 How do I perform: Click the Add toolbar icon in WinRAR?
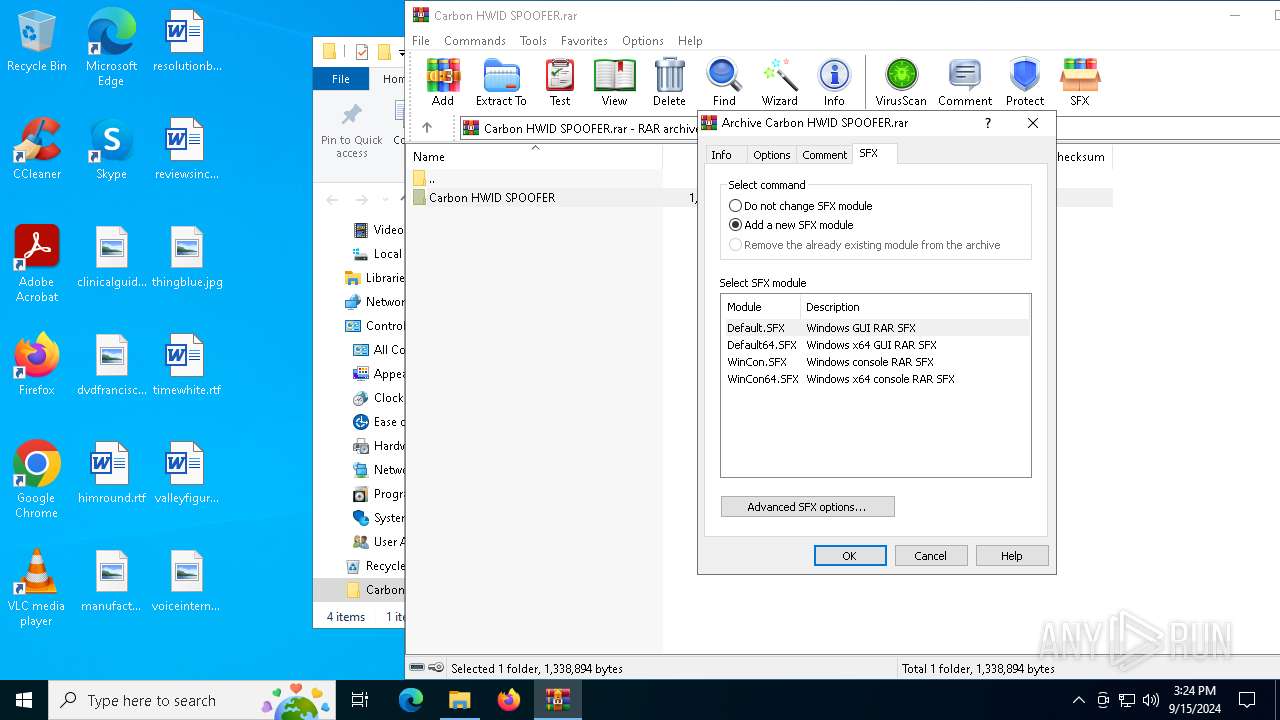tap(443, 82)
